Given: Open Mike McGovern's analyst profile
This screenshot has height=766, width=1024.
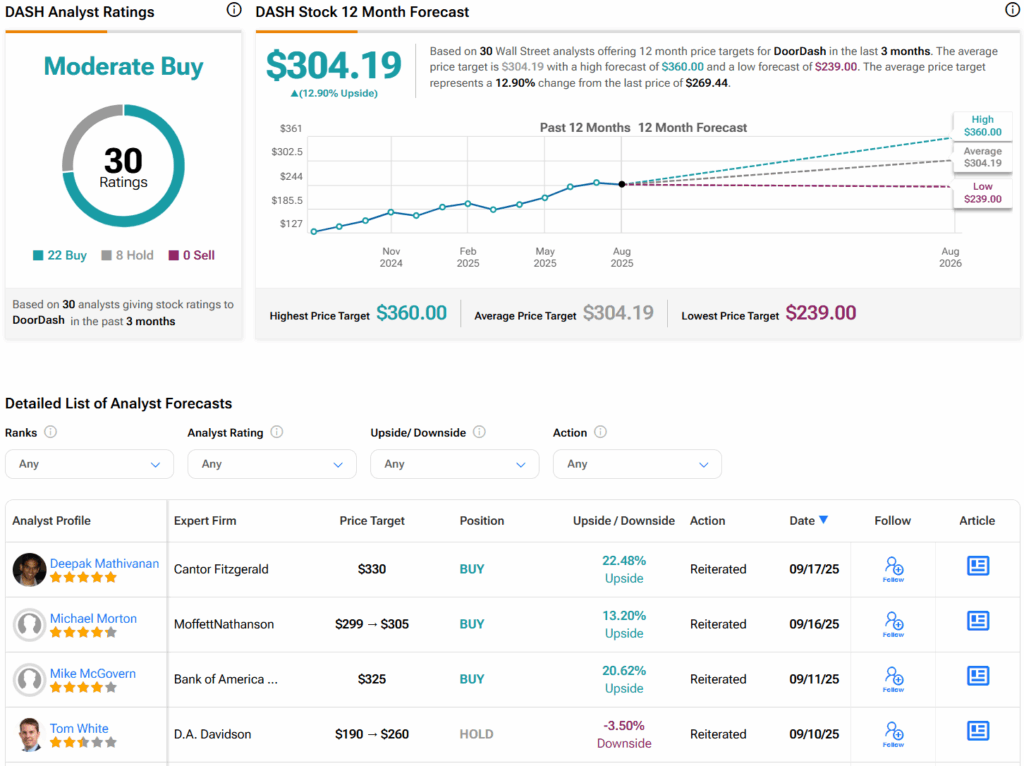Looking at the screenshot, I should 93,673.
